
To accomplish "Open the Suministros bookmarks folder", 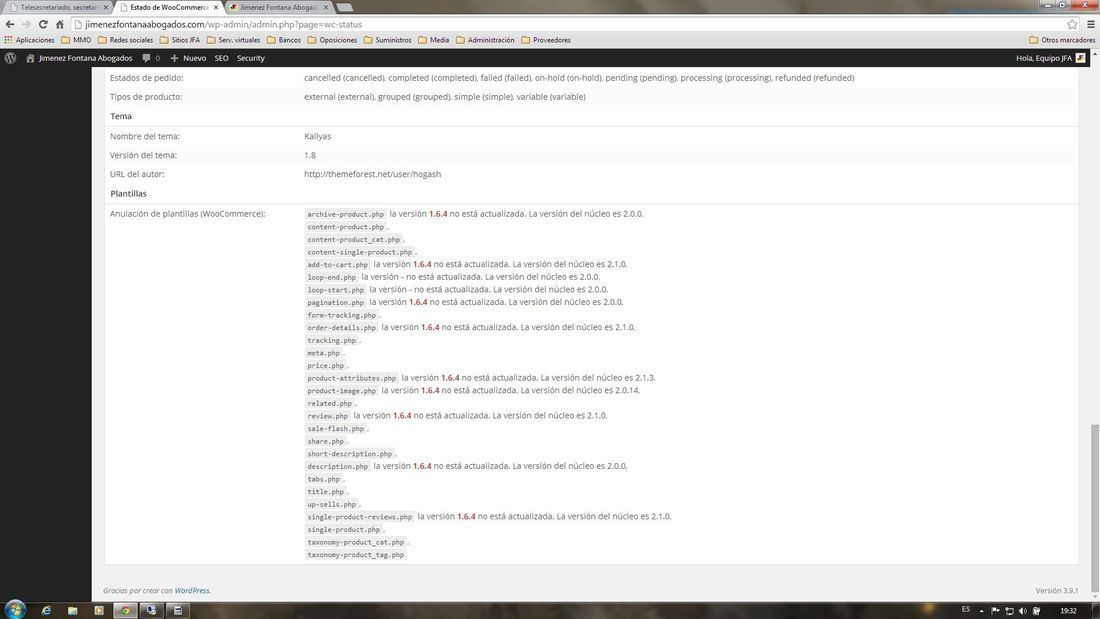I will [x=387, y=40].
